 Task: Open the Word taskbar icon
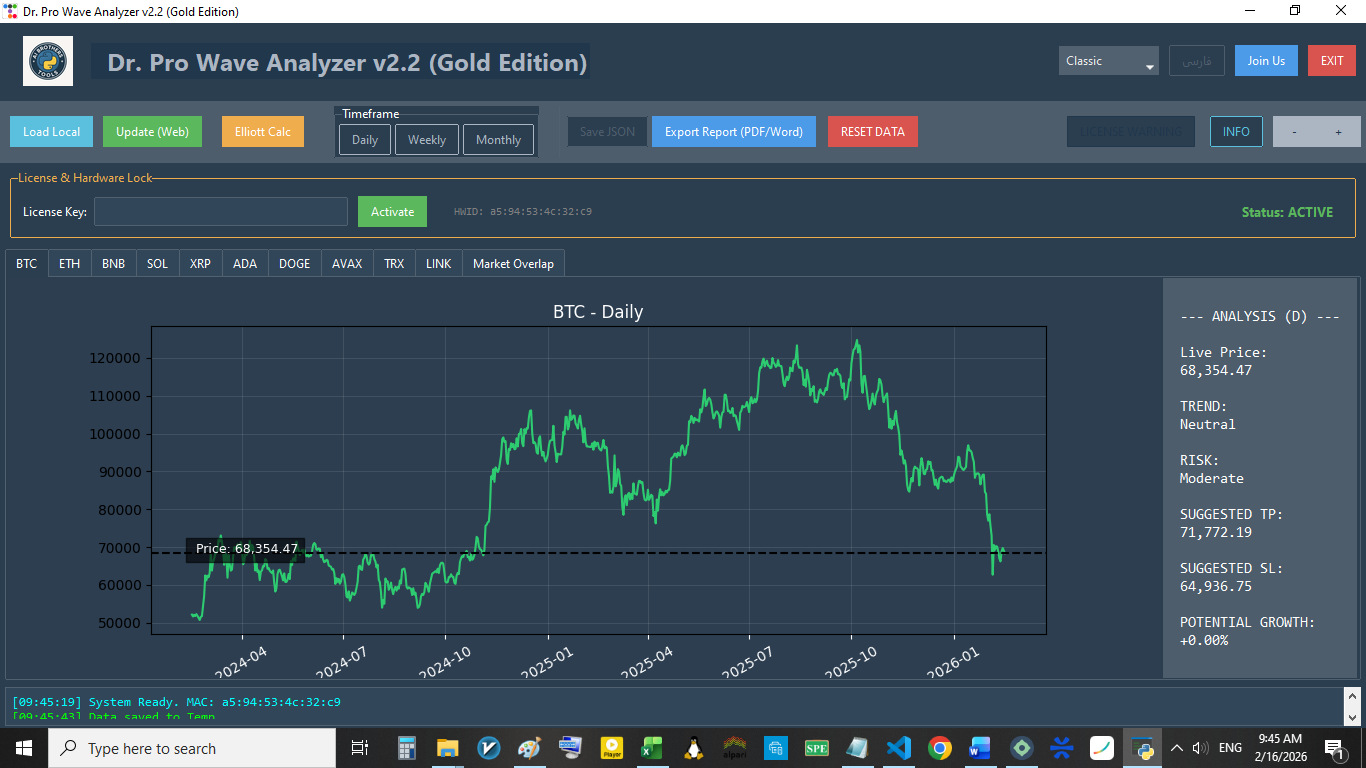point(980,748)
